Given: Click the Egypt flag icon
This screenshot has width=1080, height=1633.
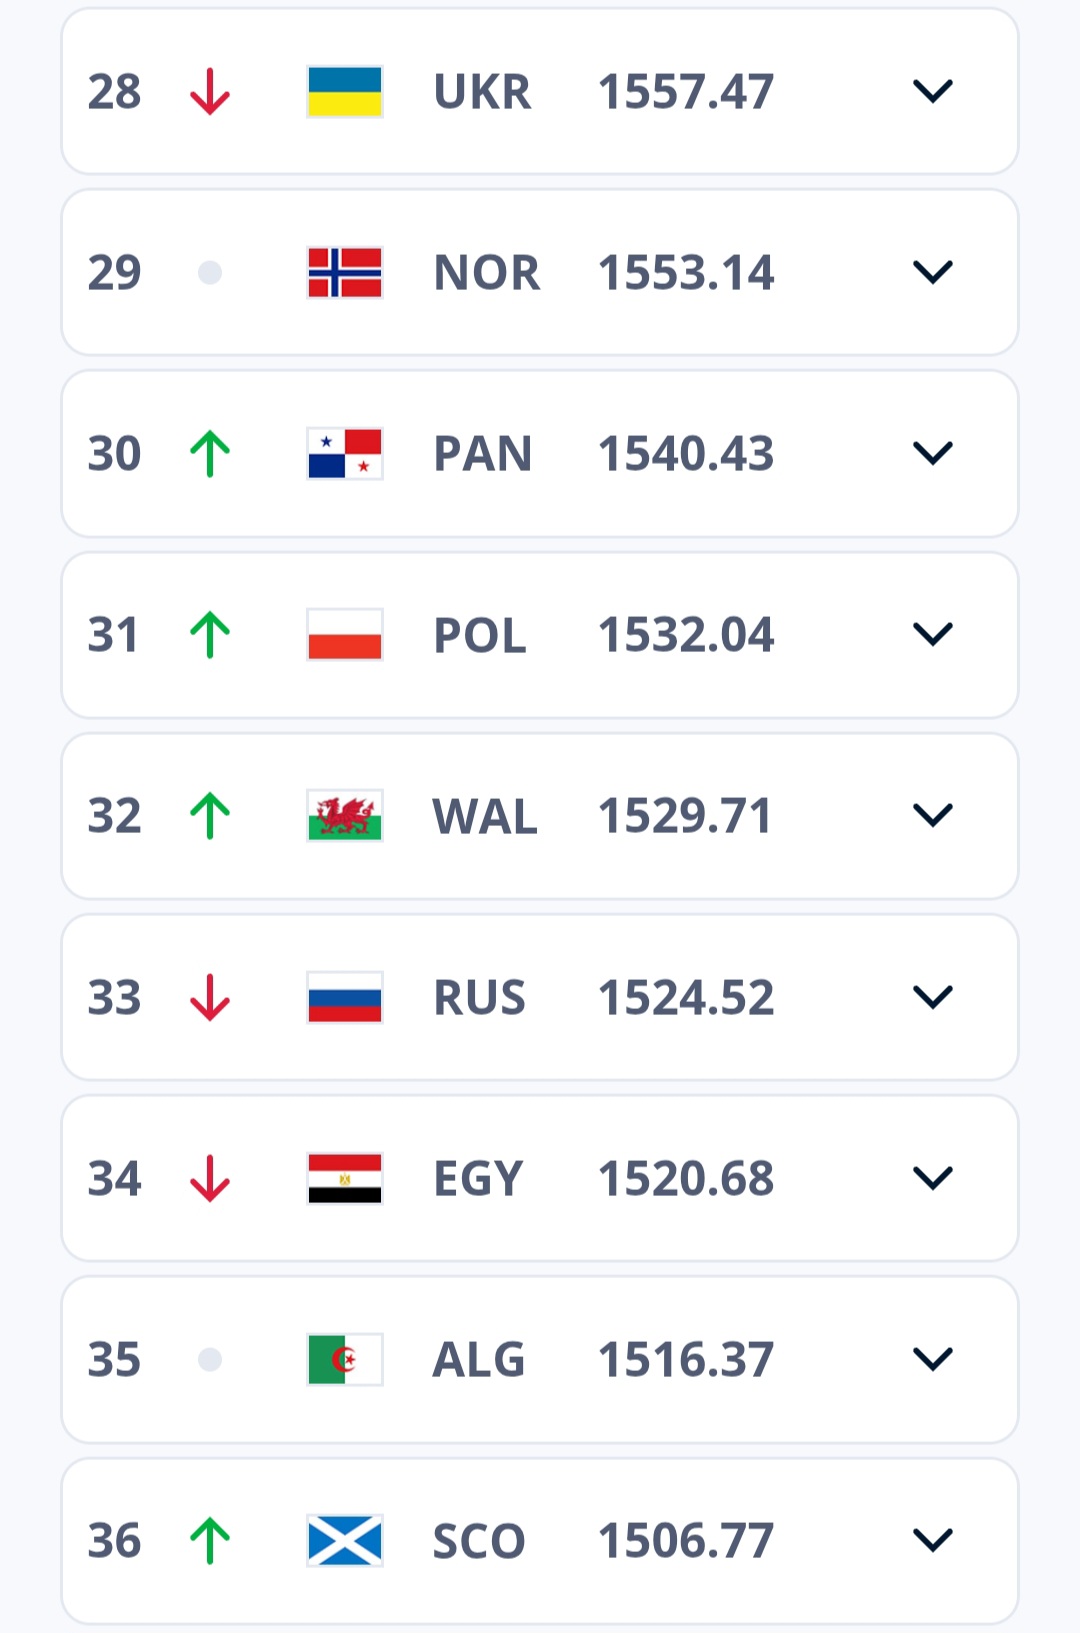Looking at the screenshot, I should point(345,1178).
